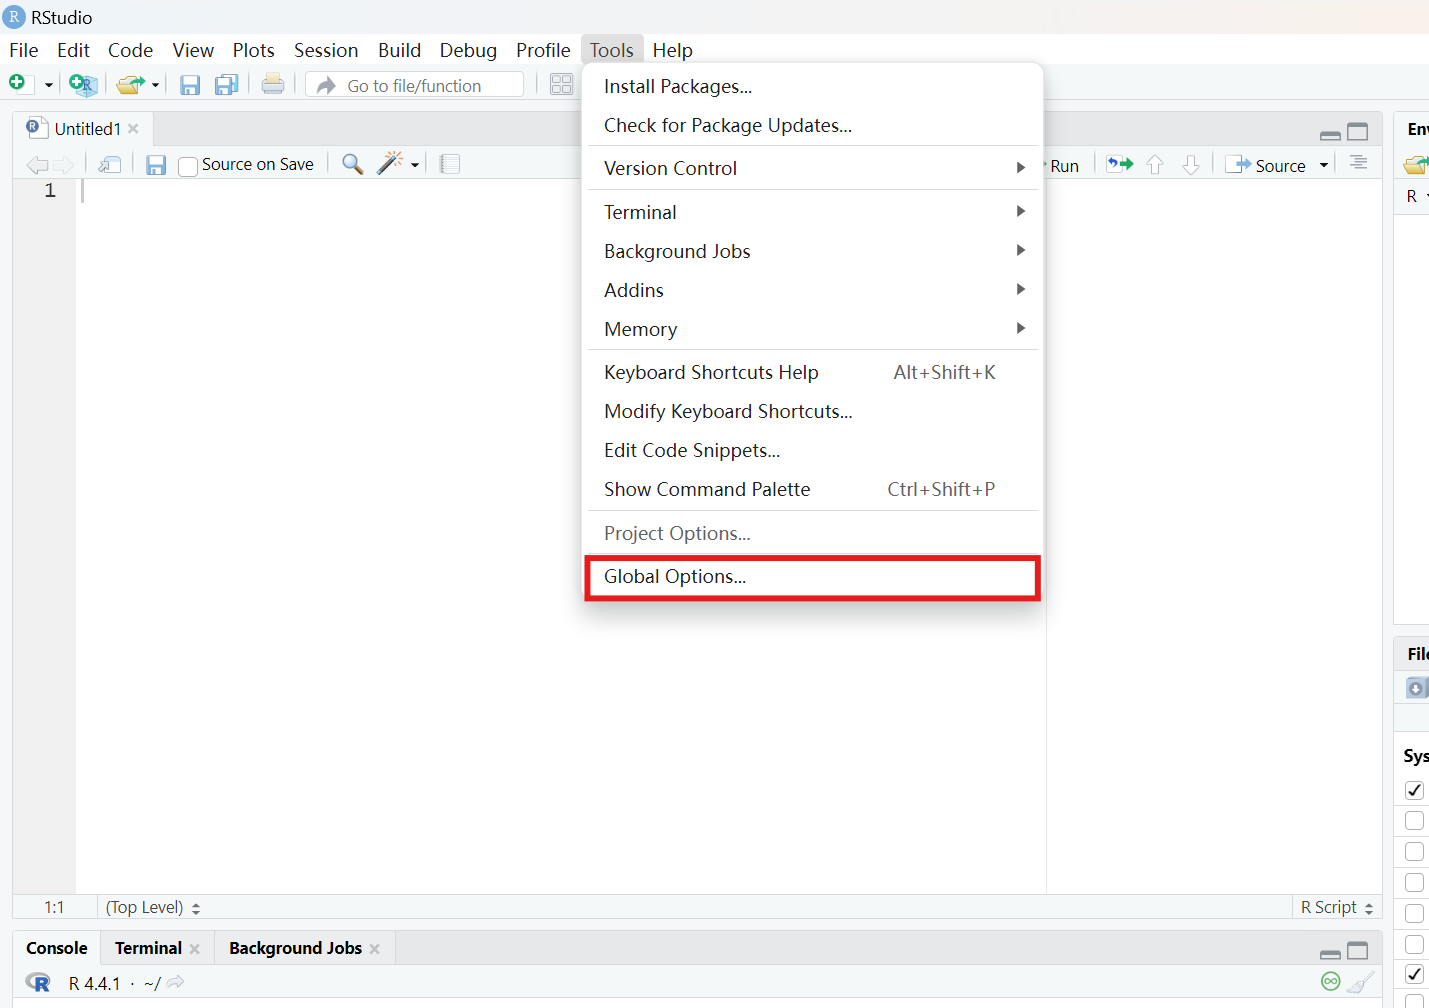Image resolution: width=1429 pixels, height=1008 pixels.
Task: Switch to the Console tab
Action: click(x=57, y=948)
